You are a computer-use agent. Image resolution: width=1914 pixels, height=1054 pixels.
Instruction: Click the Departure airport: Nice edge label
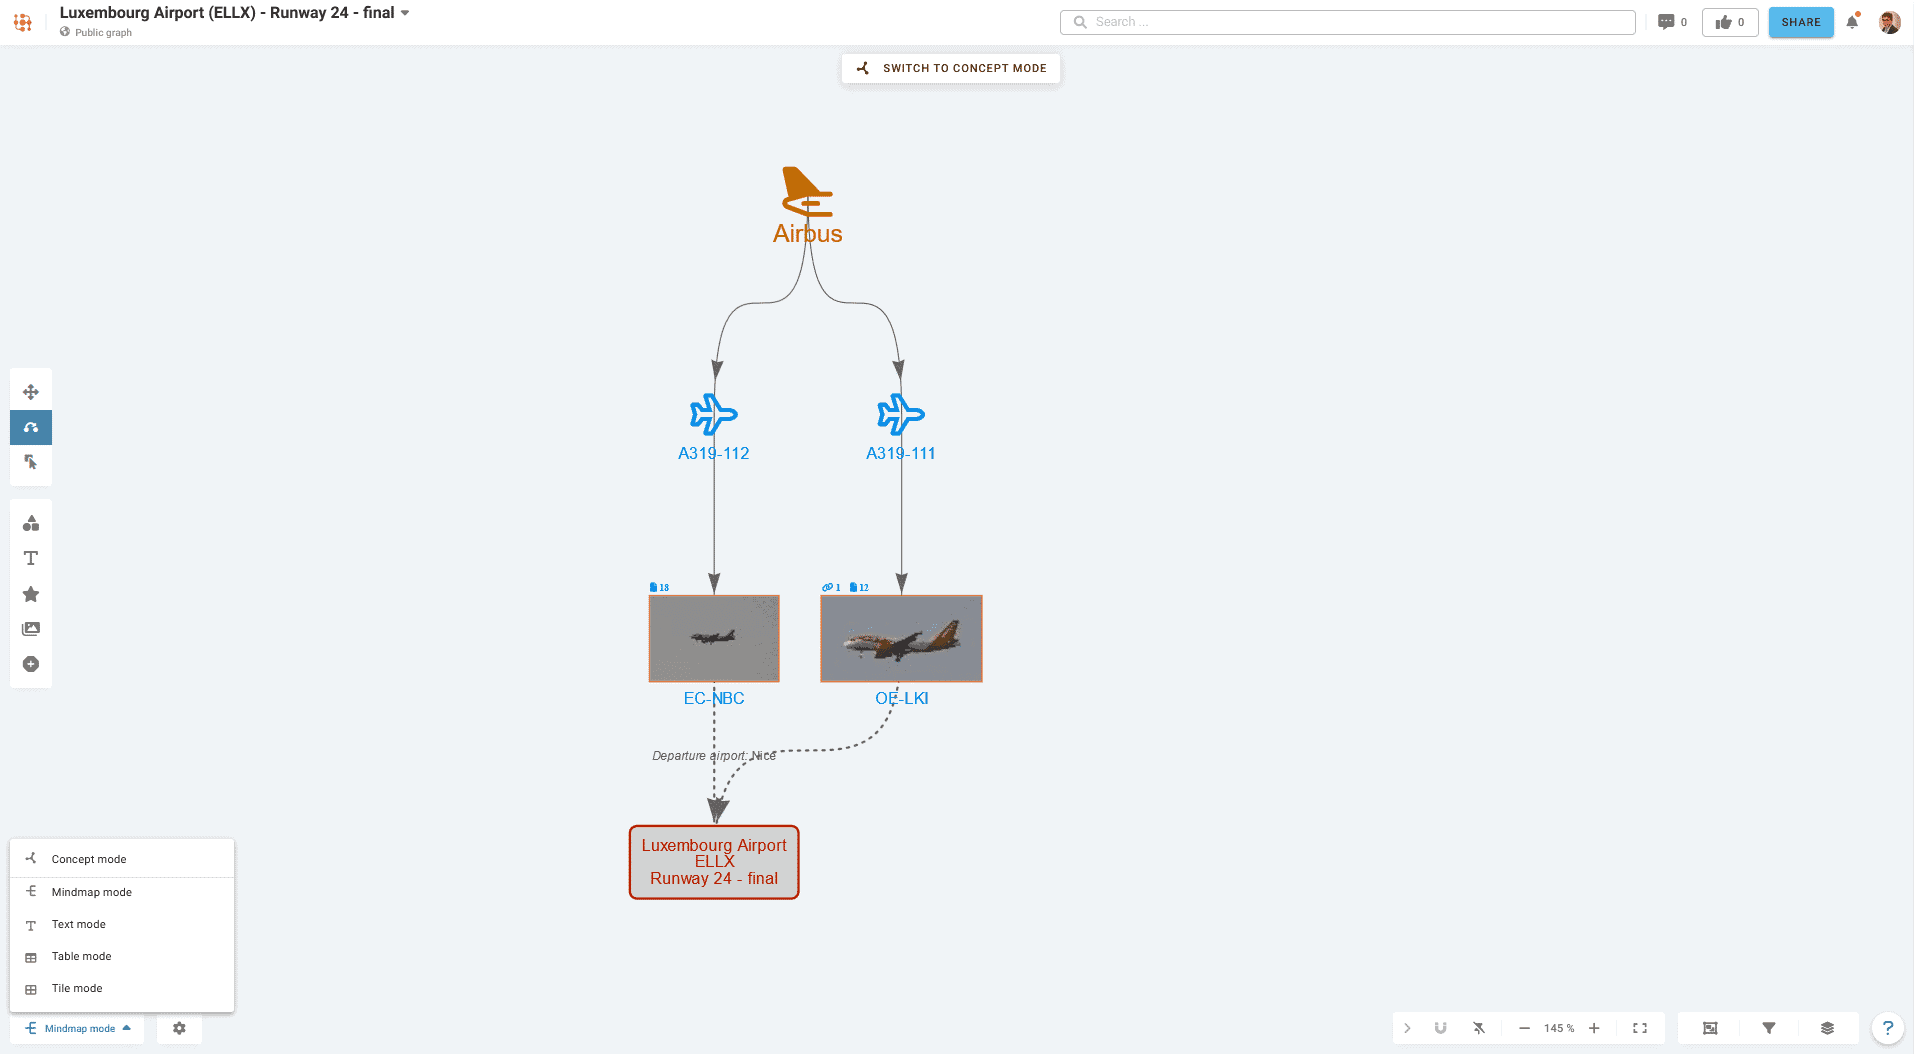(714, 756)
